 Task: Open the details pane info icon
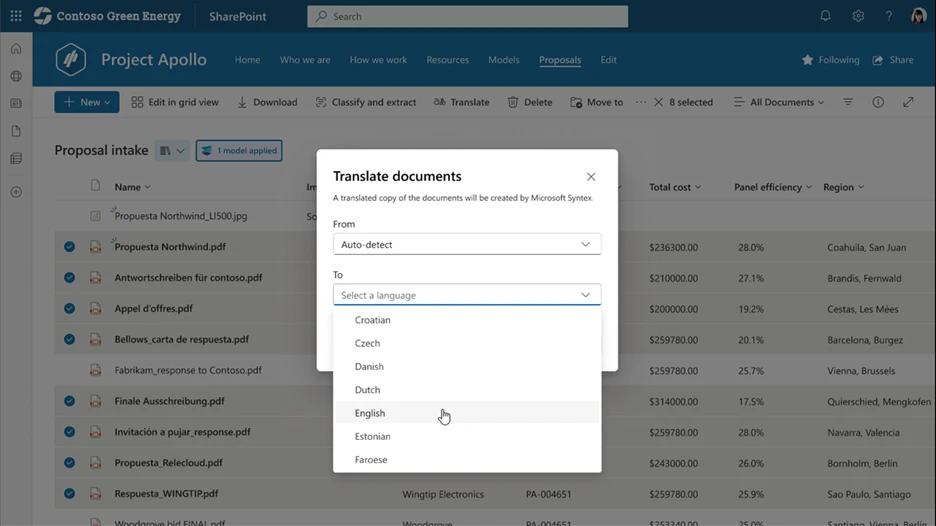(x=878, y=102)
